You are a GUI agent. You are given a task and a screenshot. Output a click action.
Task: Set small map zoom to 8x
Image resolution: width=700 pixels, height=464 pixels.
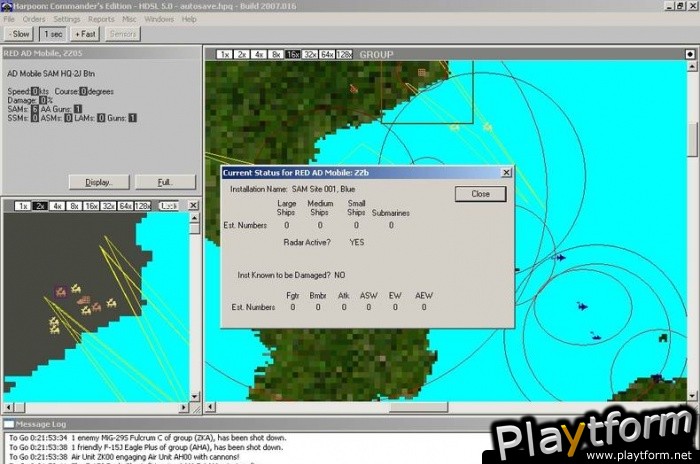coord(74,206)
